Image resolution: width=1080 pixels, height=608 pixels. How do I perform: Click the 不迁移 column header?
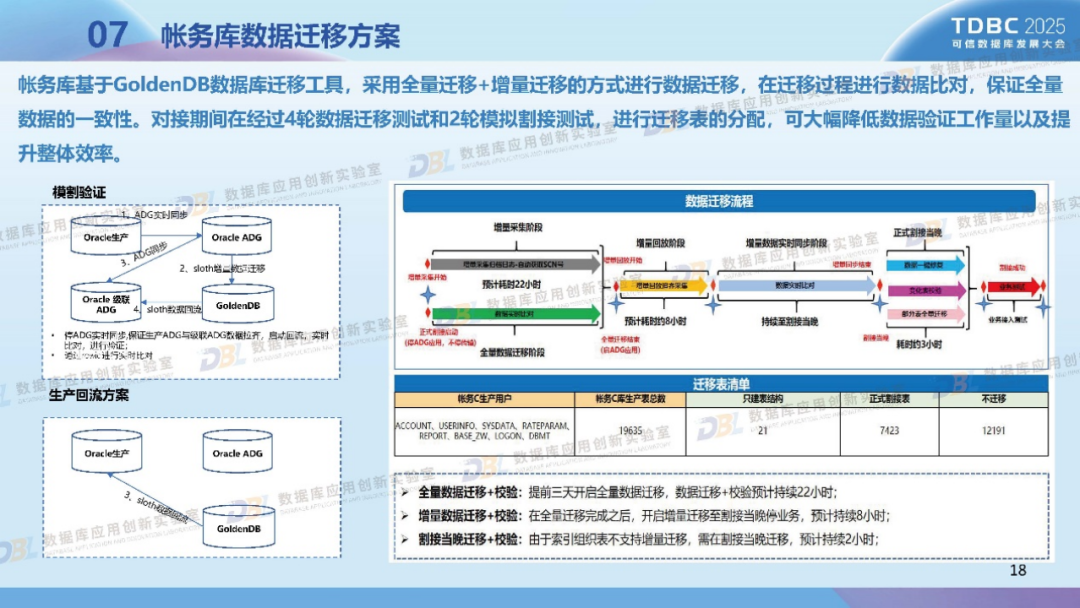coord(993,399)
